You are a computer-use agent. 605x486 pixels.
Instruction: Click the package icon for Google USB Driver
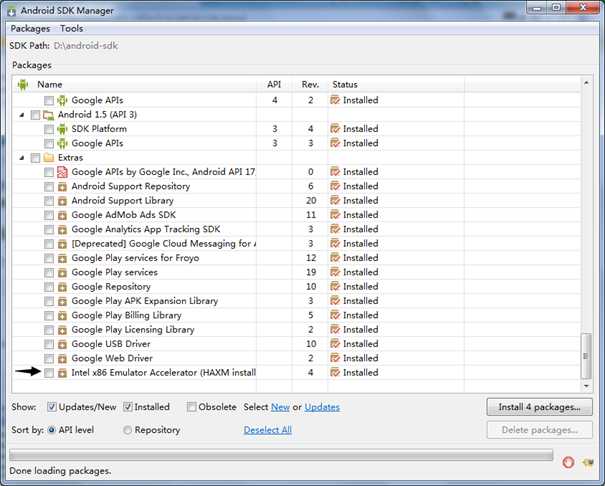tap(62, 345)
